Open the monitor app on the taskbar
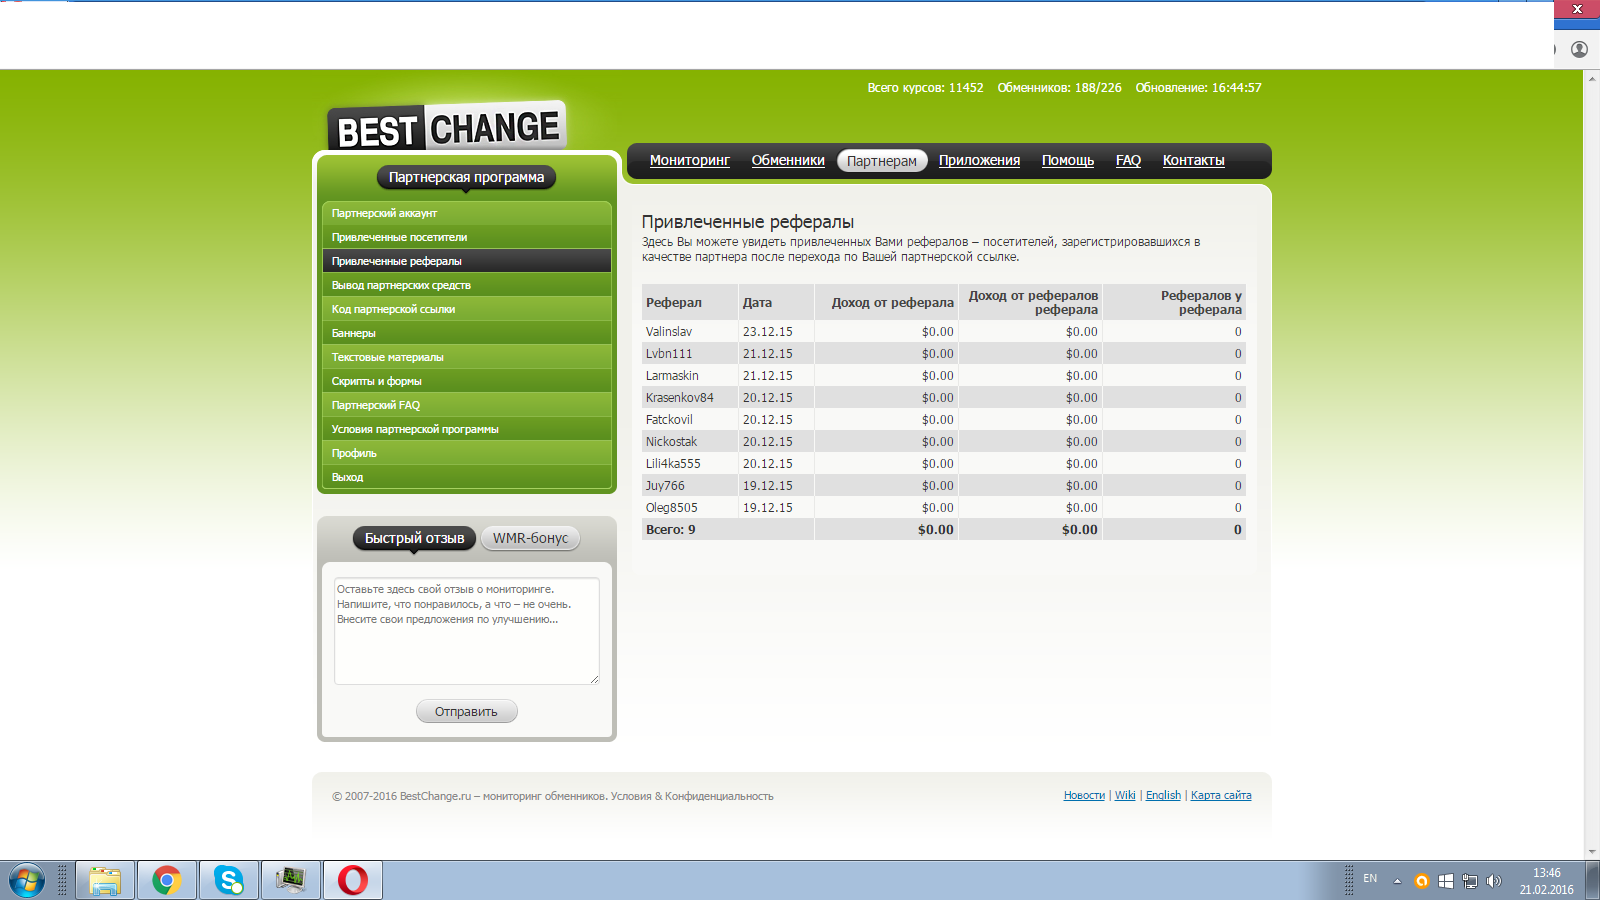The image size is (1600, 900). [291, 881]
